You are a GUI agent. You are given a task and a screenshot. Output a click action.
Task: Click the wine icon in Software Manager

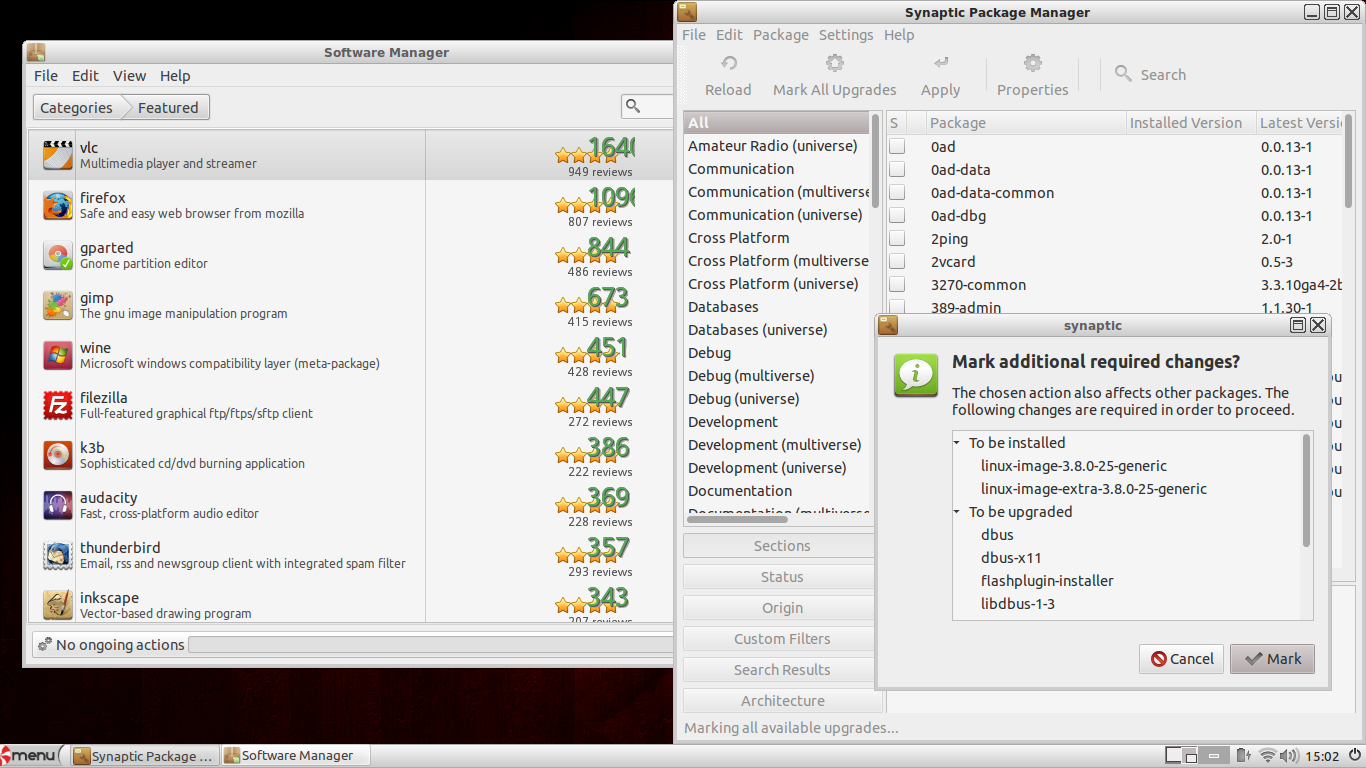(x=58, y=355)
